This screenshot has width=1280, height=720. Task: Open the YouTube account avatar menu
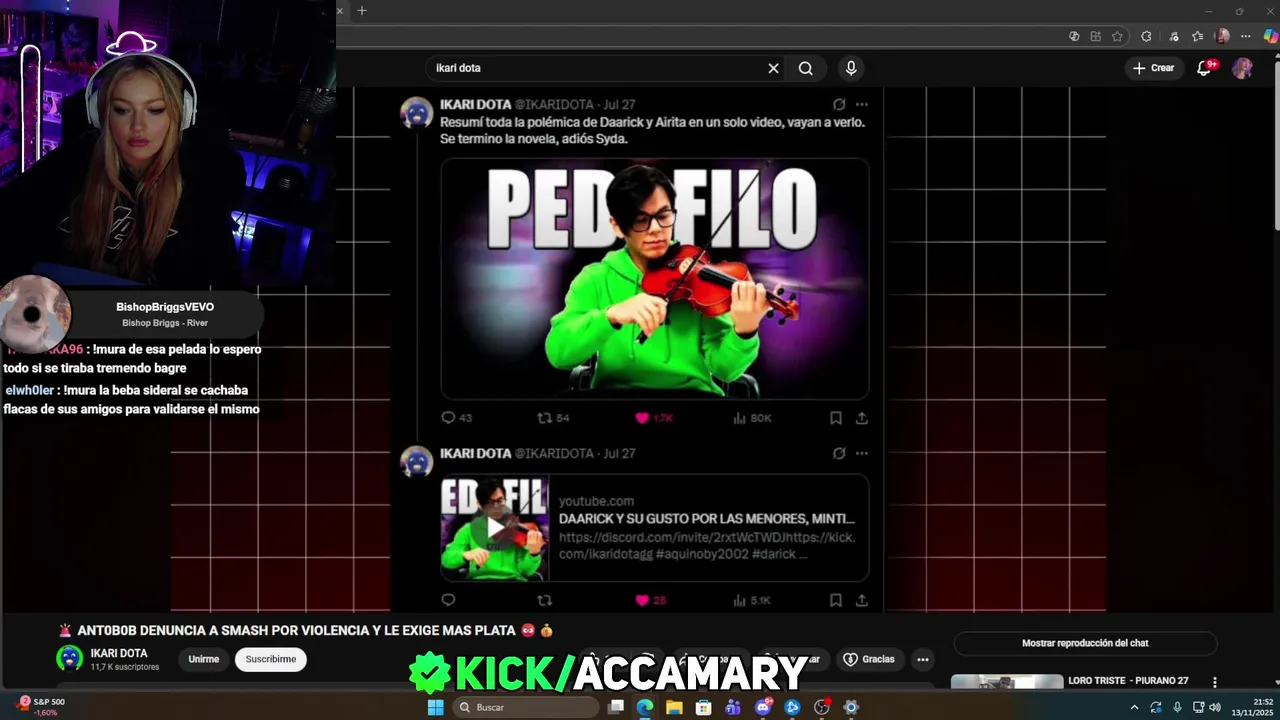tap(1242, 68)
